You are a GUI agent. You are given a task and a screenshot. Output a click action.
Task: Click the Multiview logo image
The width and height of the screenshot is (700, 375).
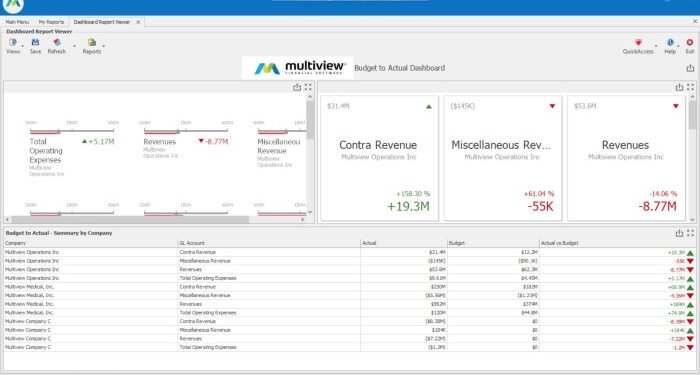pyautogui.click(x=298, y=68)
